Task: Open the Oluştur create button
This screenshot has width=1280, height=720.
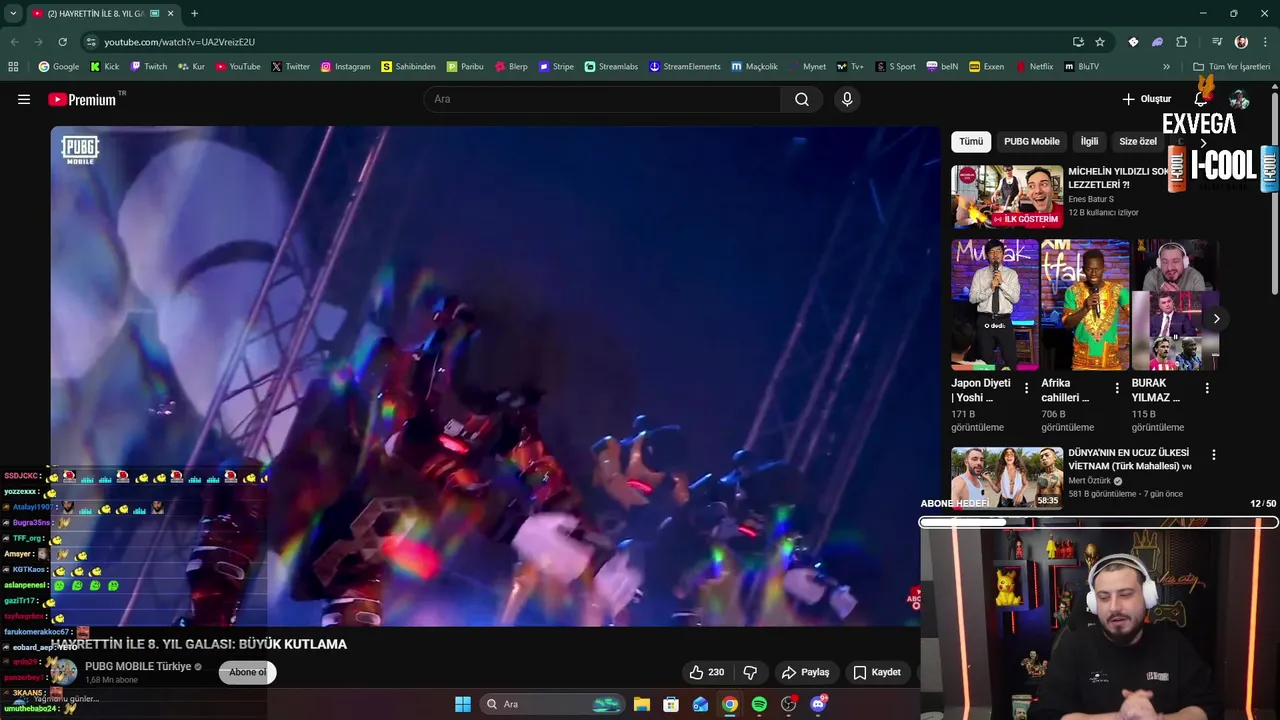Action: pos(1146,99)
